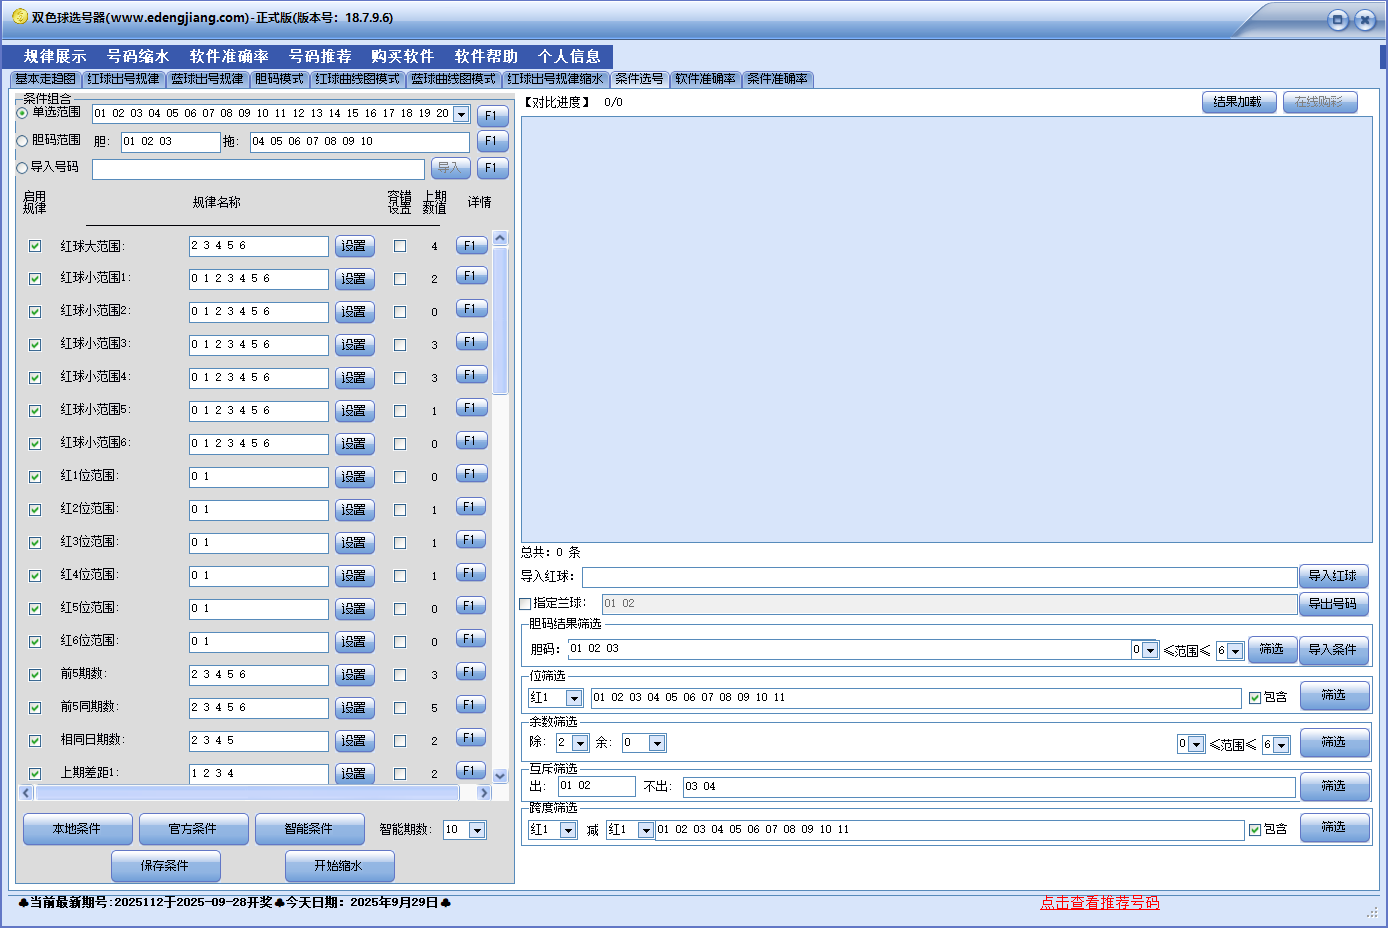The height and width of the screenshot is (928, 1388).
Task: Click the app logo icon in title bar
Action: coord(19,17)
